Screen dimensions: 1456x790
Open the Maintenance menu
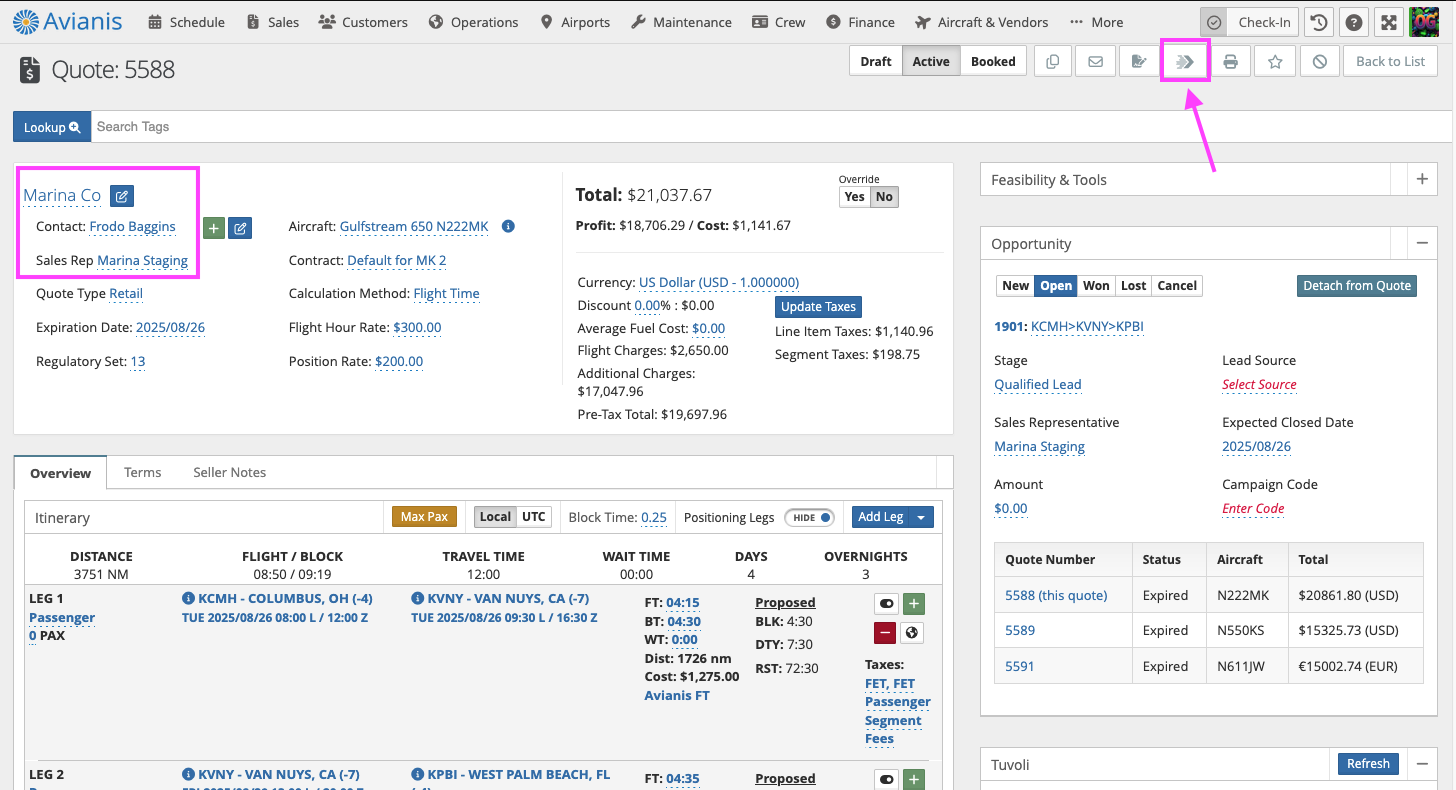[x=681, y=22]
